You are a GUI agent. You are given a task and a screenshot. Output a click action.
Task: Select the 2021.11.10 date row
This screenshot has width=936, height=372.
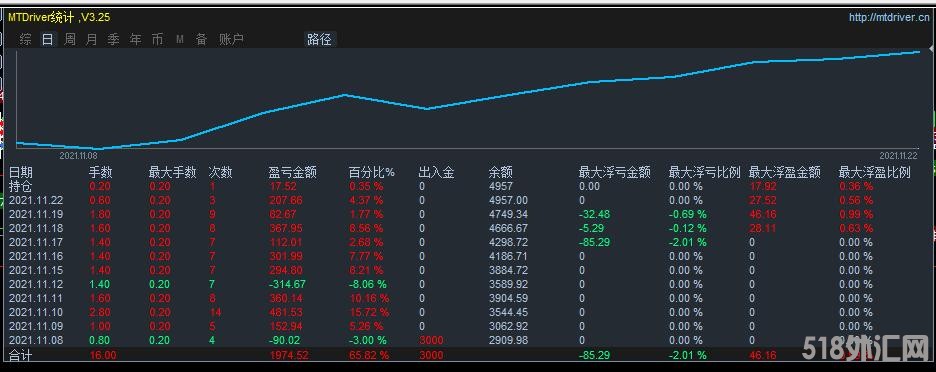point(36,312)
